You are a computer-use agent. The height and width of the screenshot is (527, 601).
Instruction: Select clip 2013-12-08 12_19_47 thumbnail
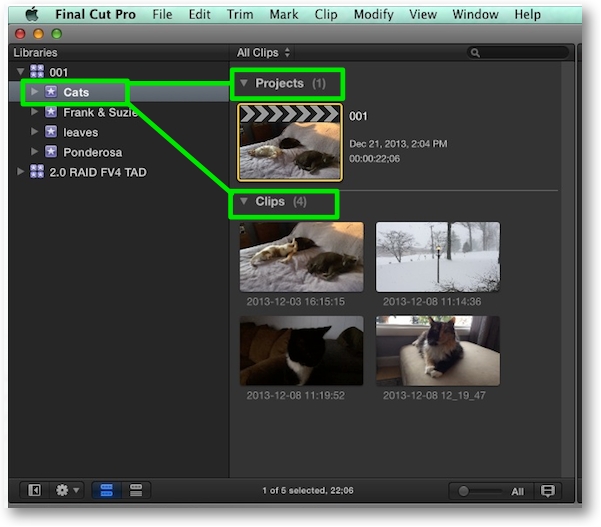(438, 351)
